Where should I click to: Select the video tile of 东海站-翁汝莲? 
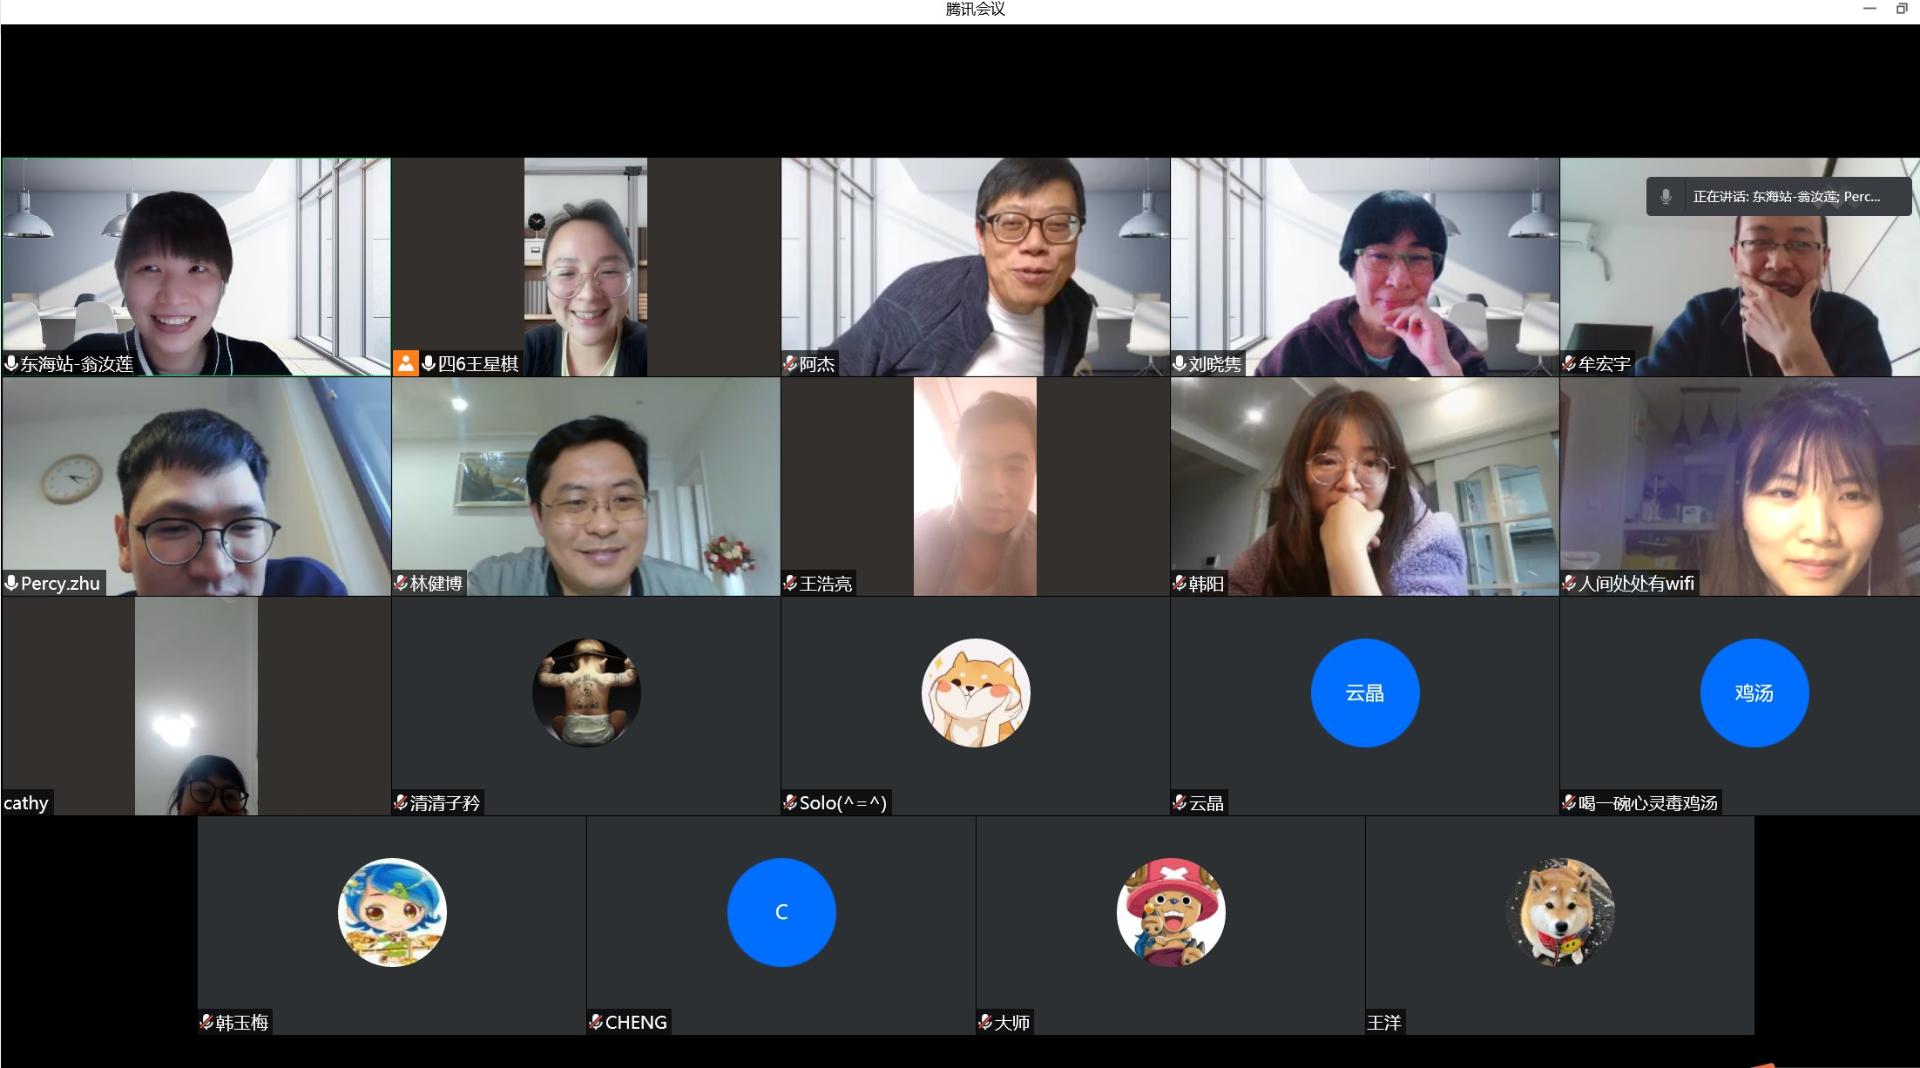tap(196, 267)
